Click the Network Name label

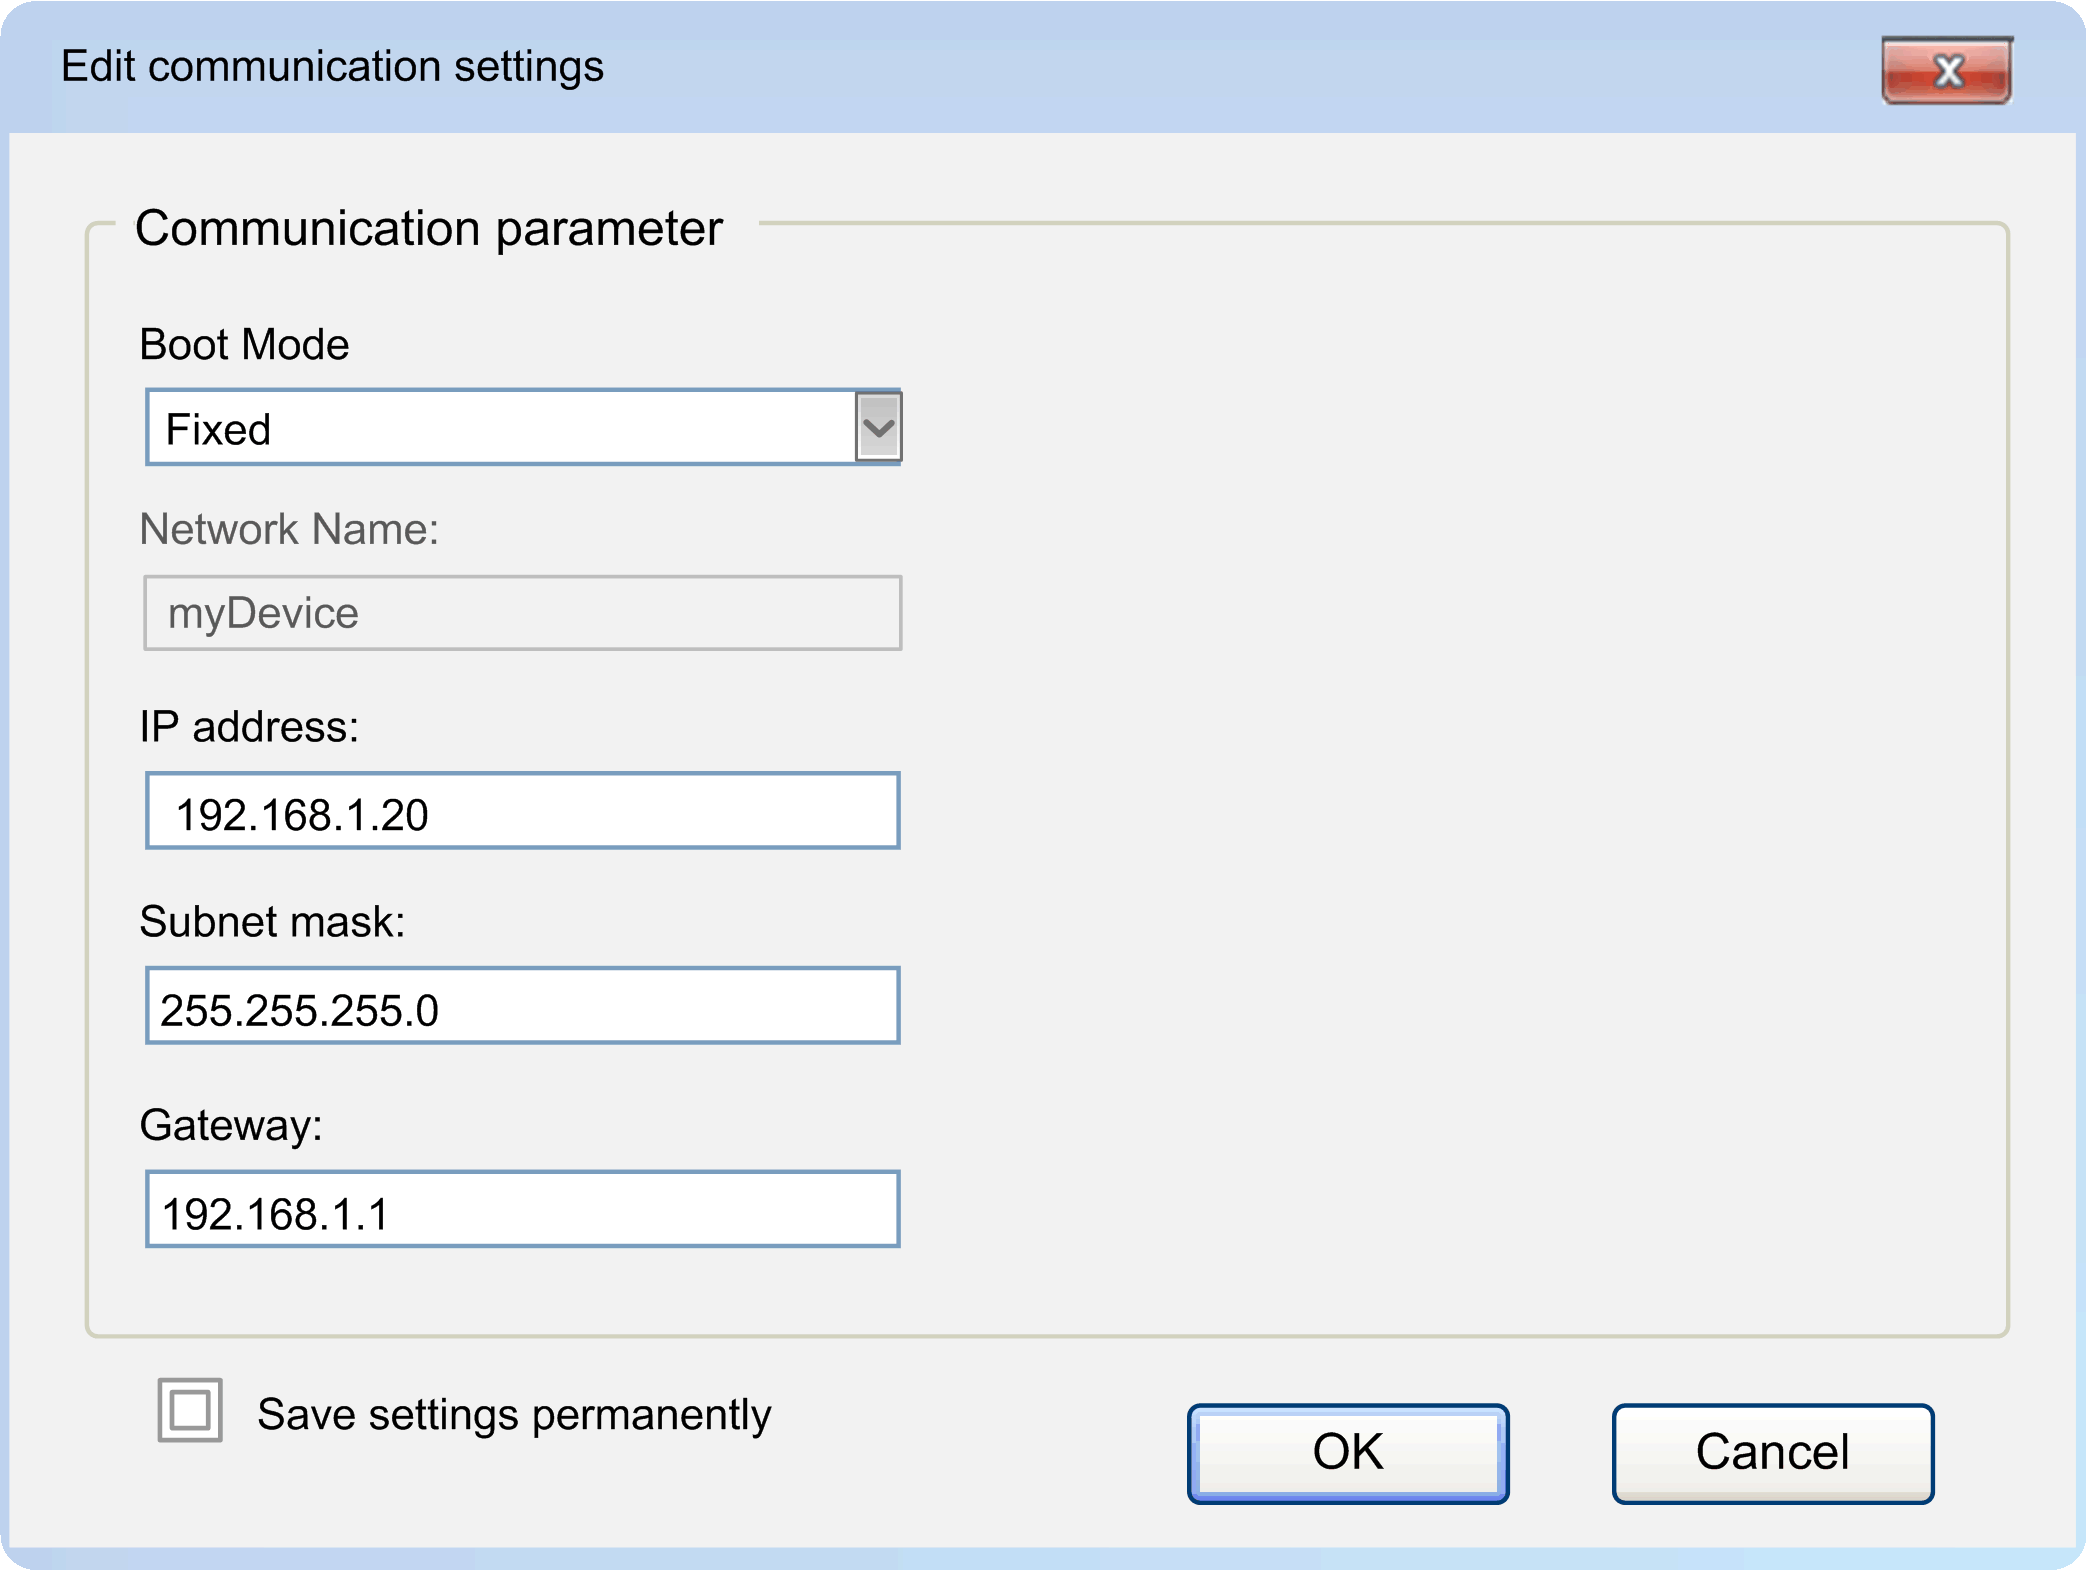pos(289,529)
